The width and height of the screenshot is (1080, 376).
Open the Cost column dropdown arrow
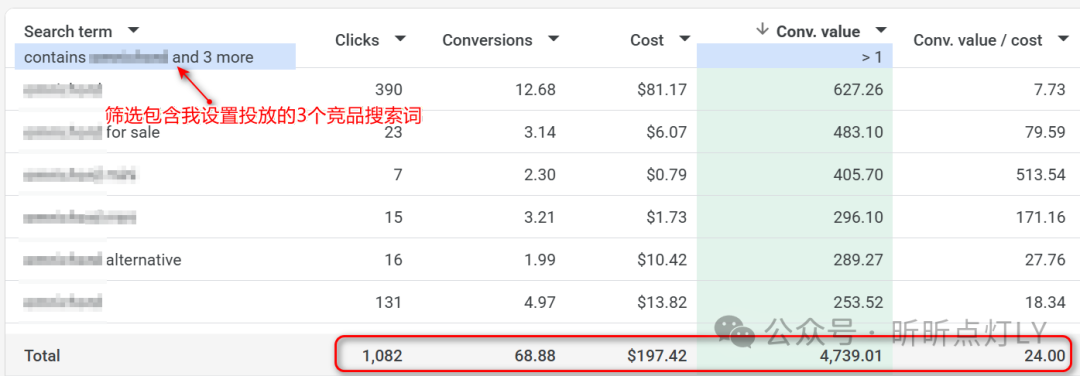point(684,39)
